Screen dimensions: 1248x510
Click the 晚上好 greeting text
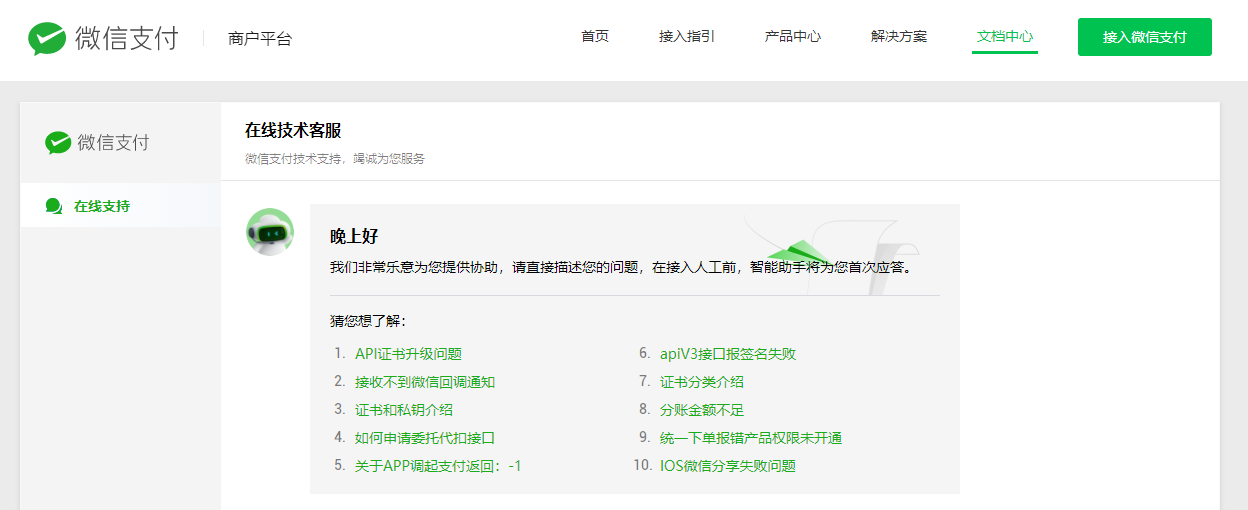[354, 237]
